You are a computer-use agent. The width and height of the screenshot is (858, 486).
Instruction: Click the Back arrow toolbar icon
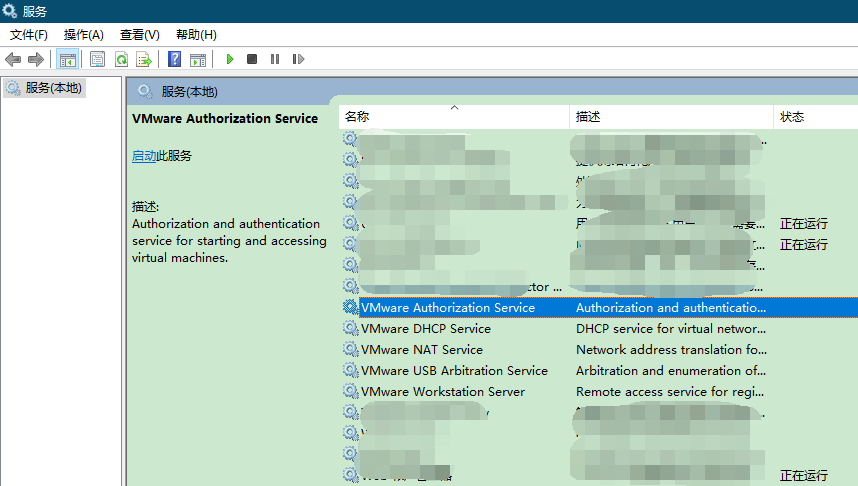tap(13, 59)
